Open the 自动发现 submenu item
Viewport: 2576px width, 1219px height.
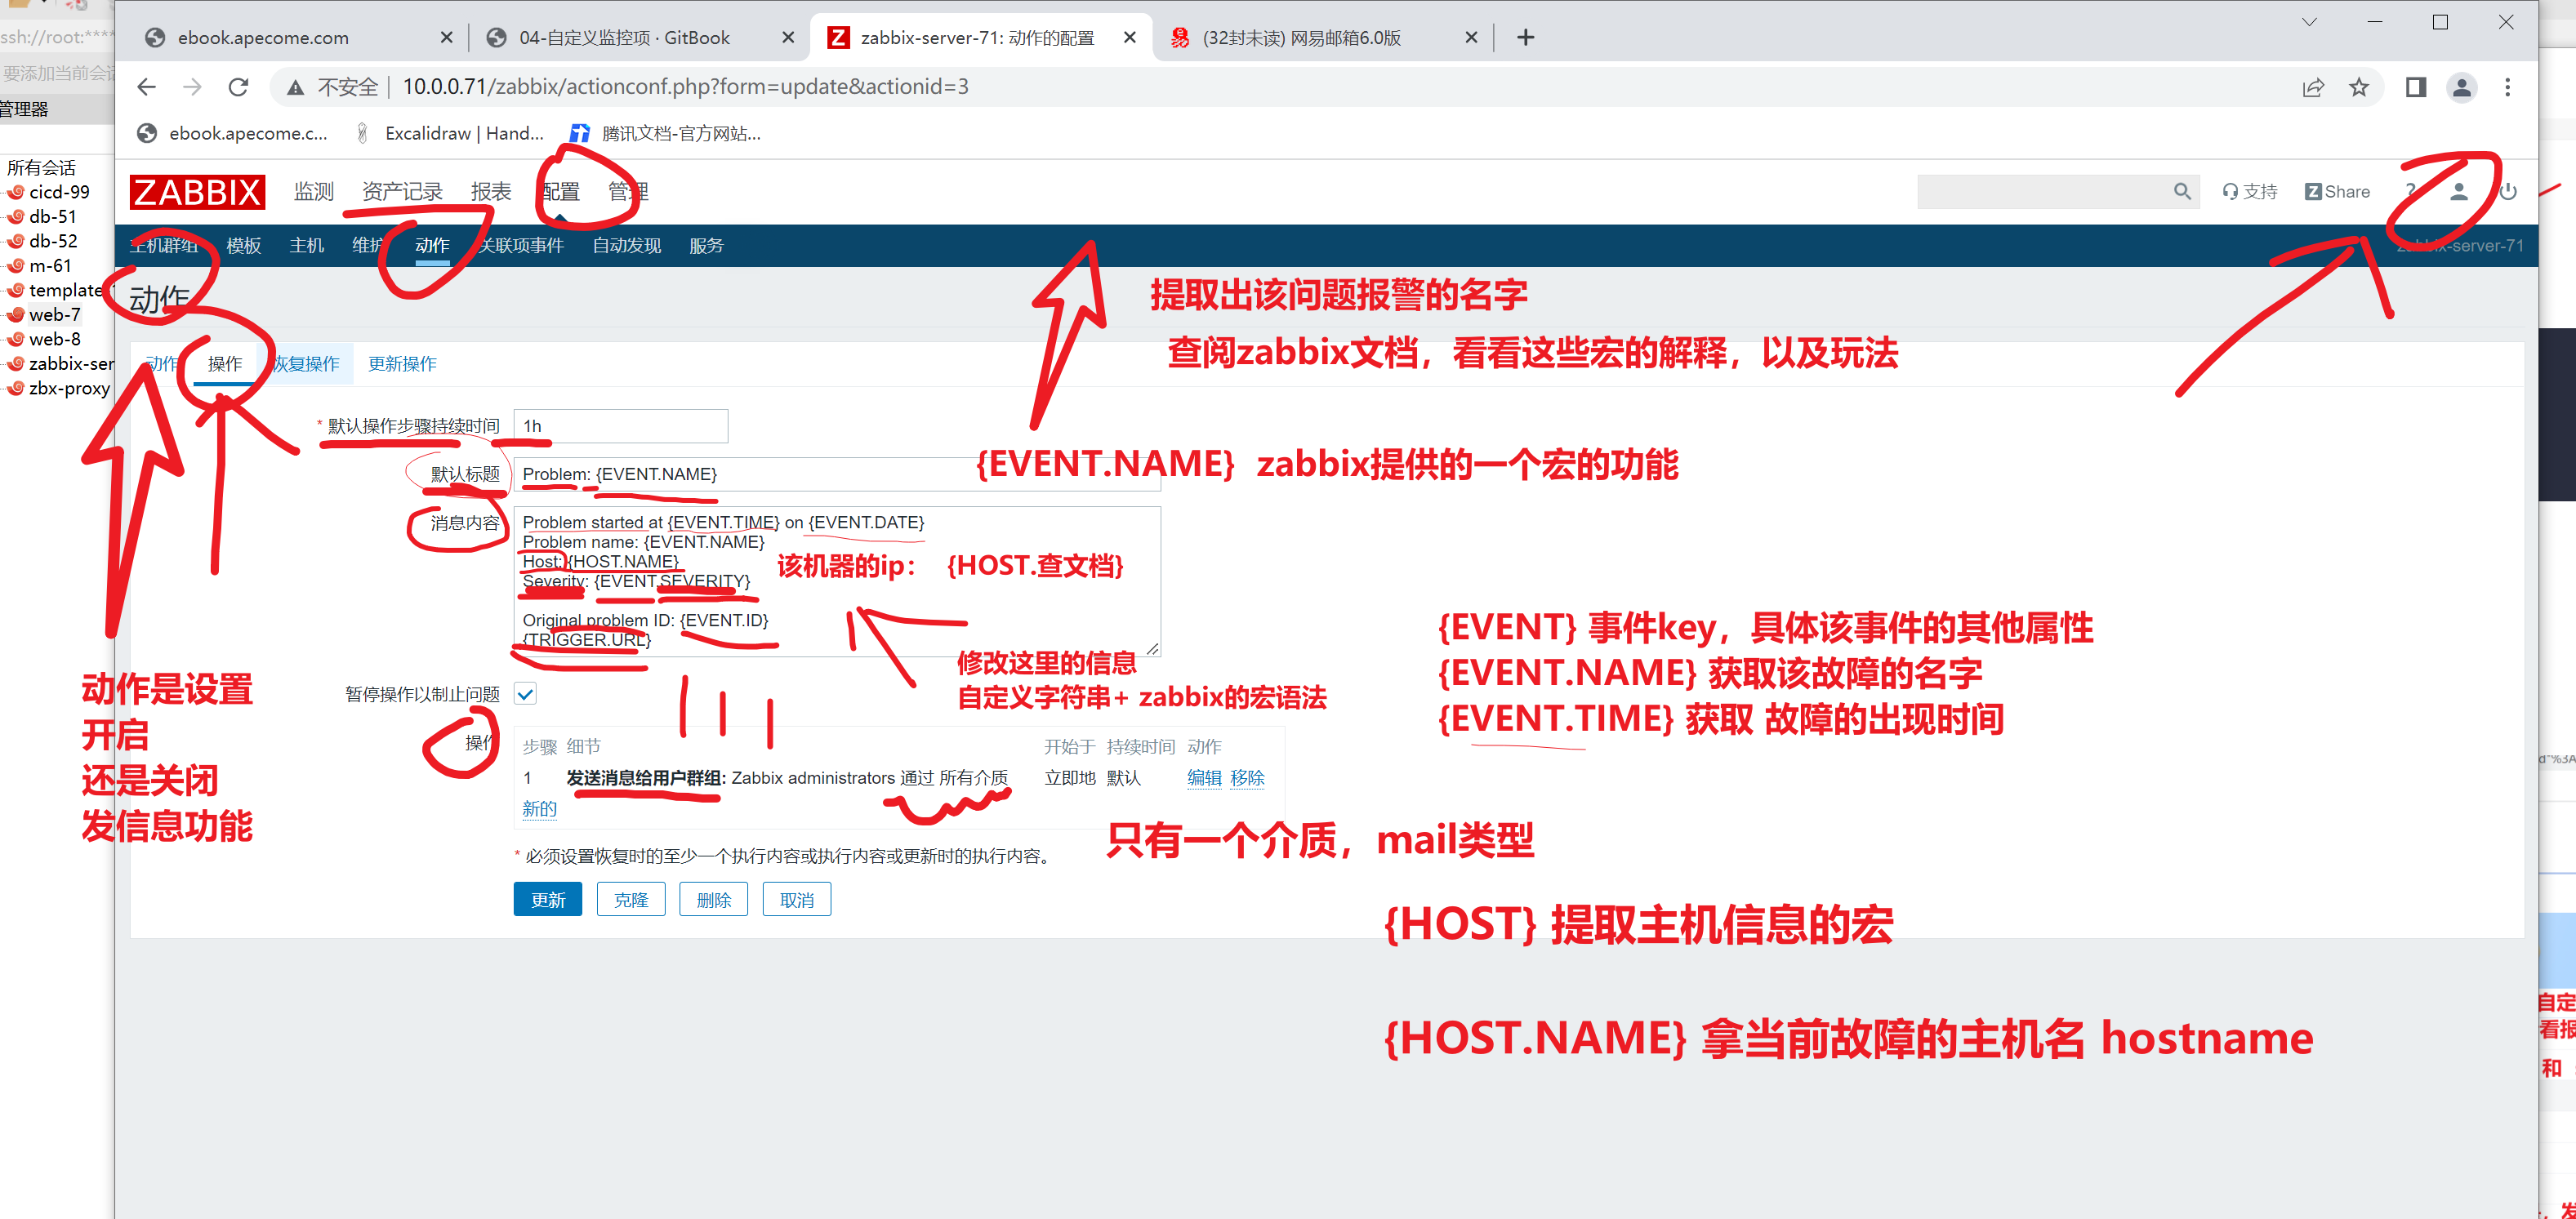[626, 245]
